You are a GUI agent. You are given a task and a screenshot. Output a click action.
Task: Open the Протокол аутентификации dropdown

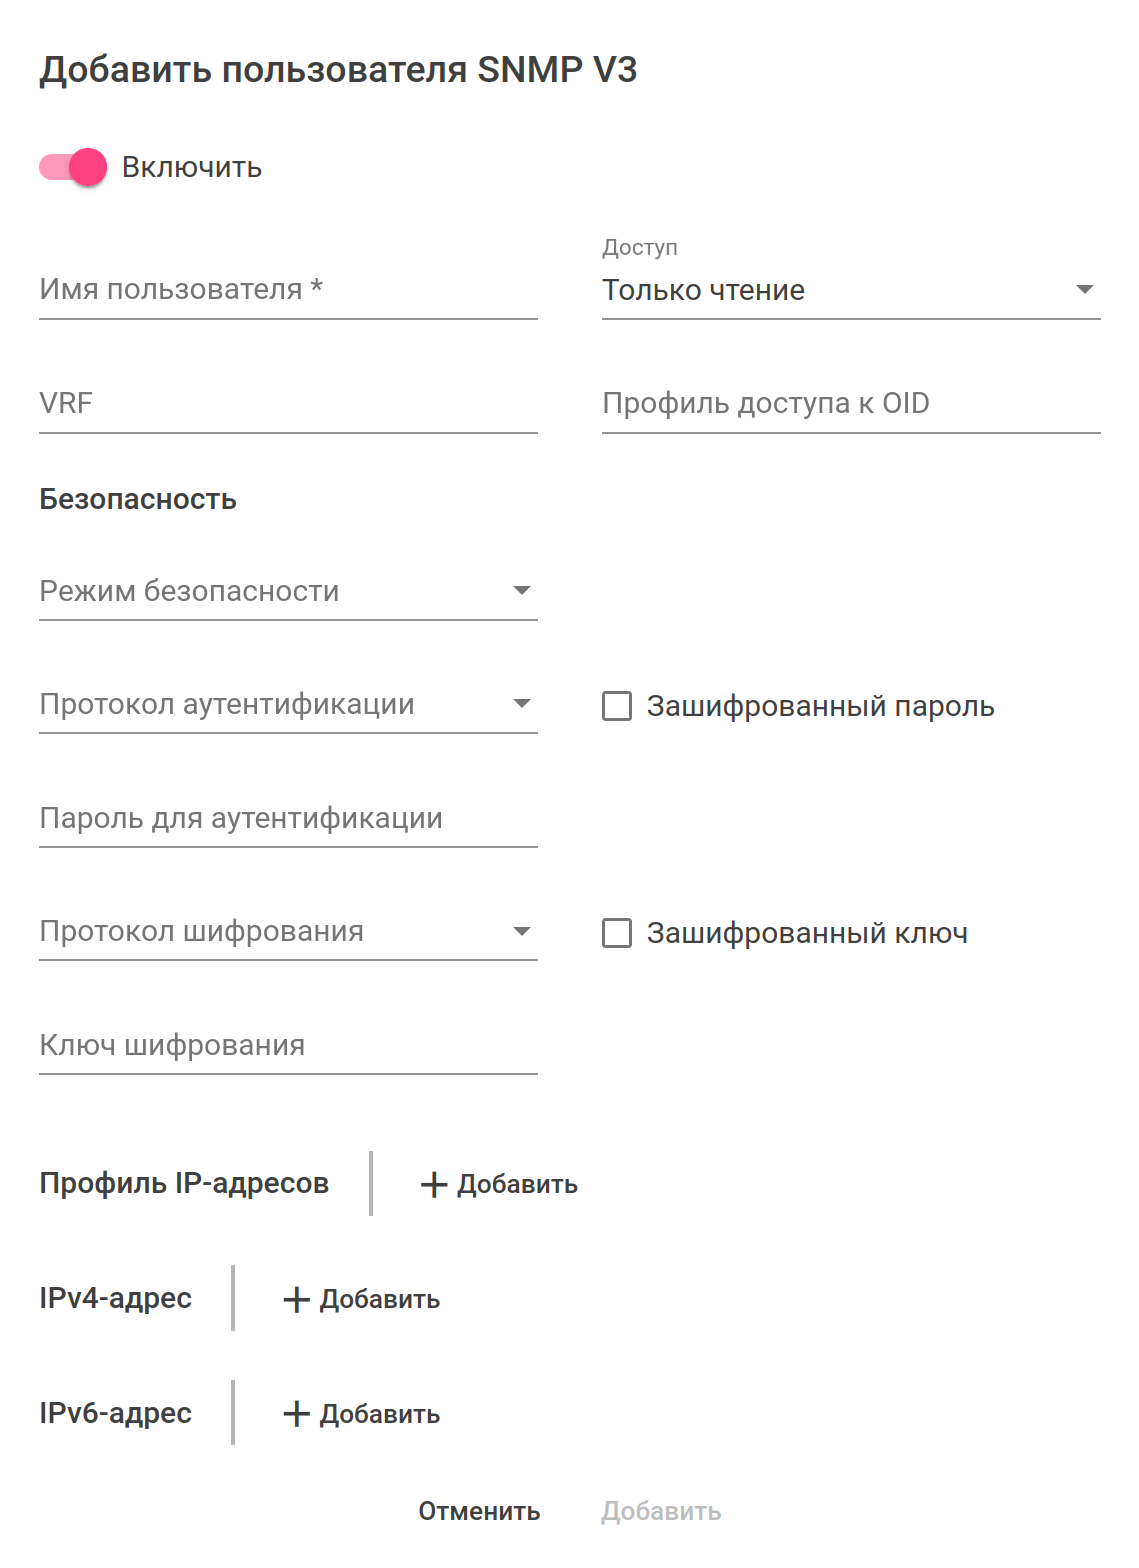coord(288,705)
